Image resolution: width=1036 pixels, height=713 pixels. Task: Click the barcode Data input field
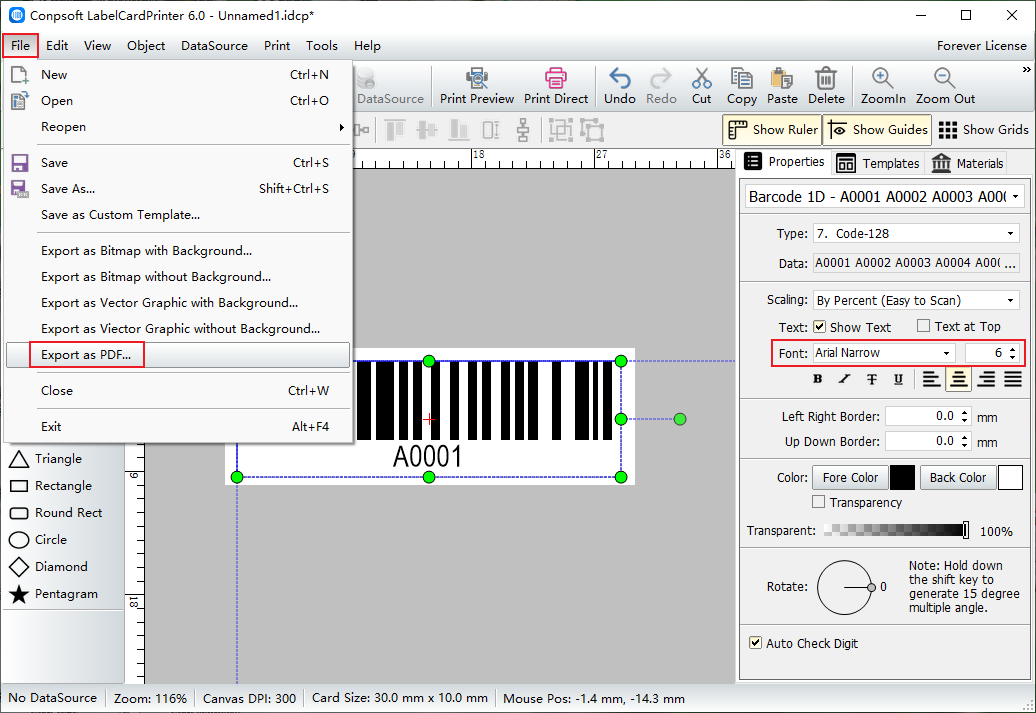pos(907,263)
